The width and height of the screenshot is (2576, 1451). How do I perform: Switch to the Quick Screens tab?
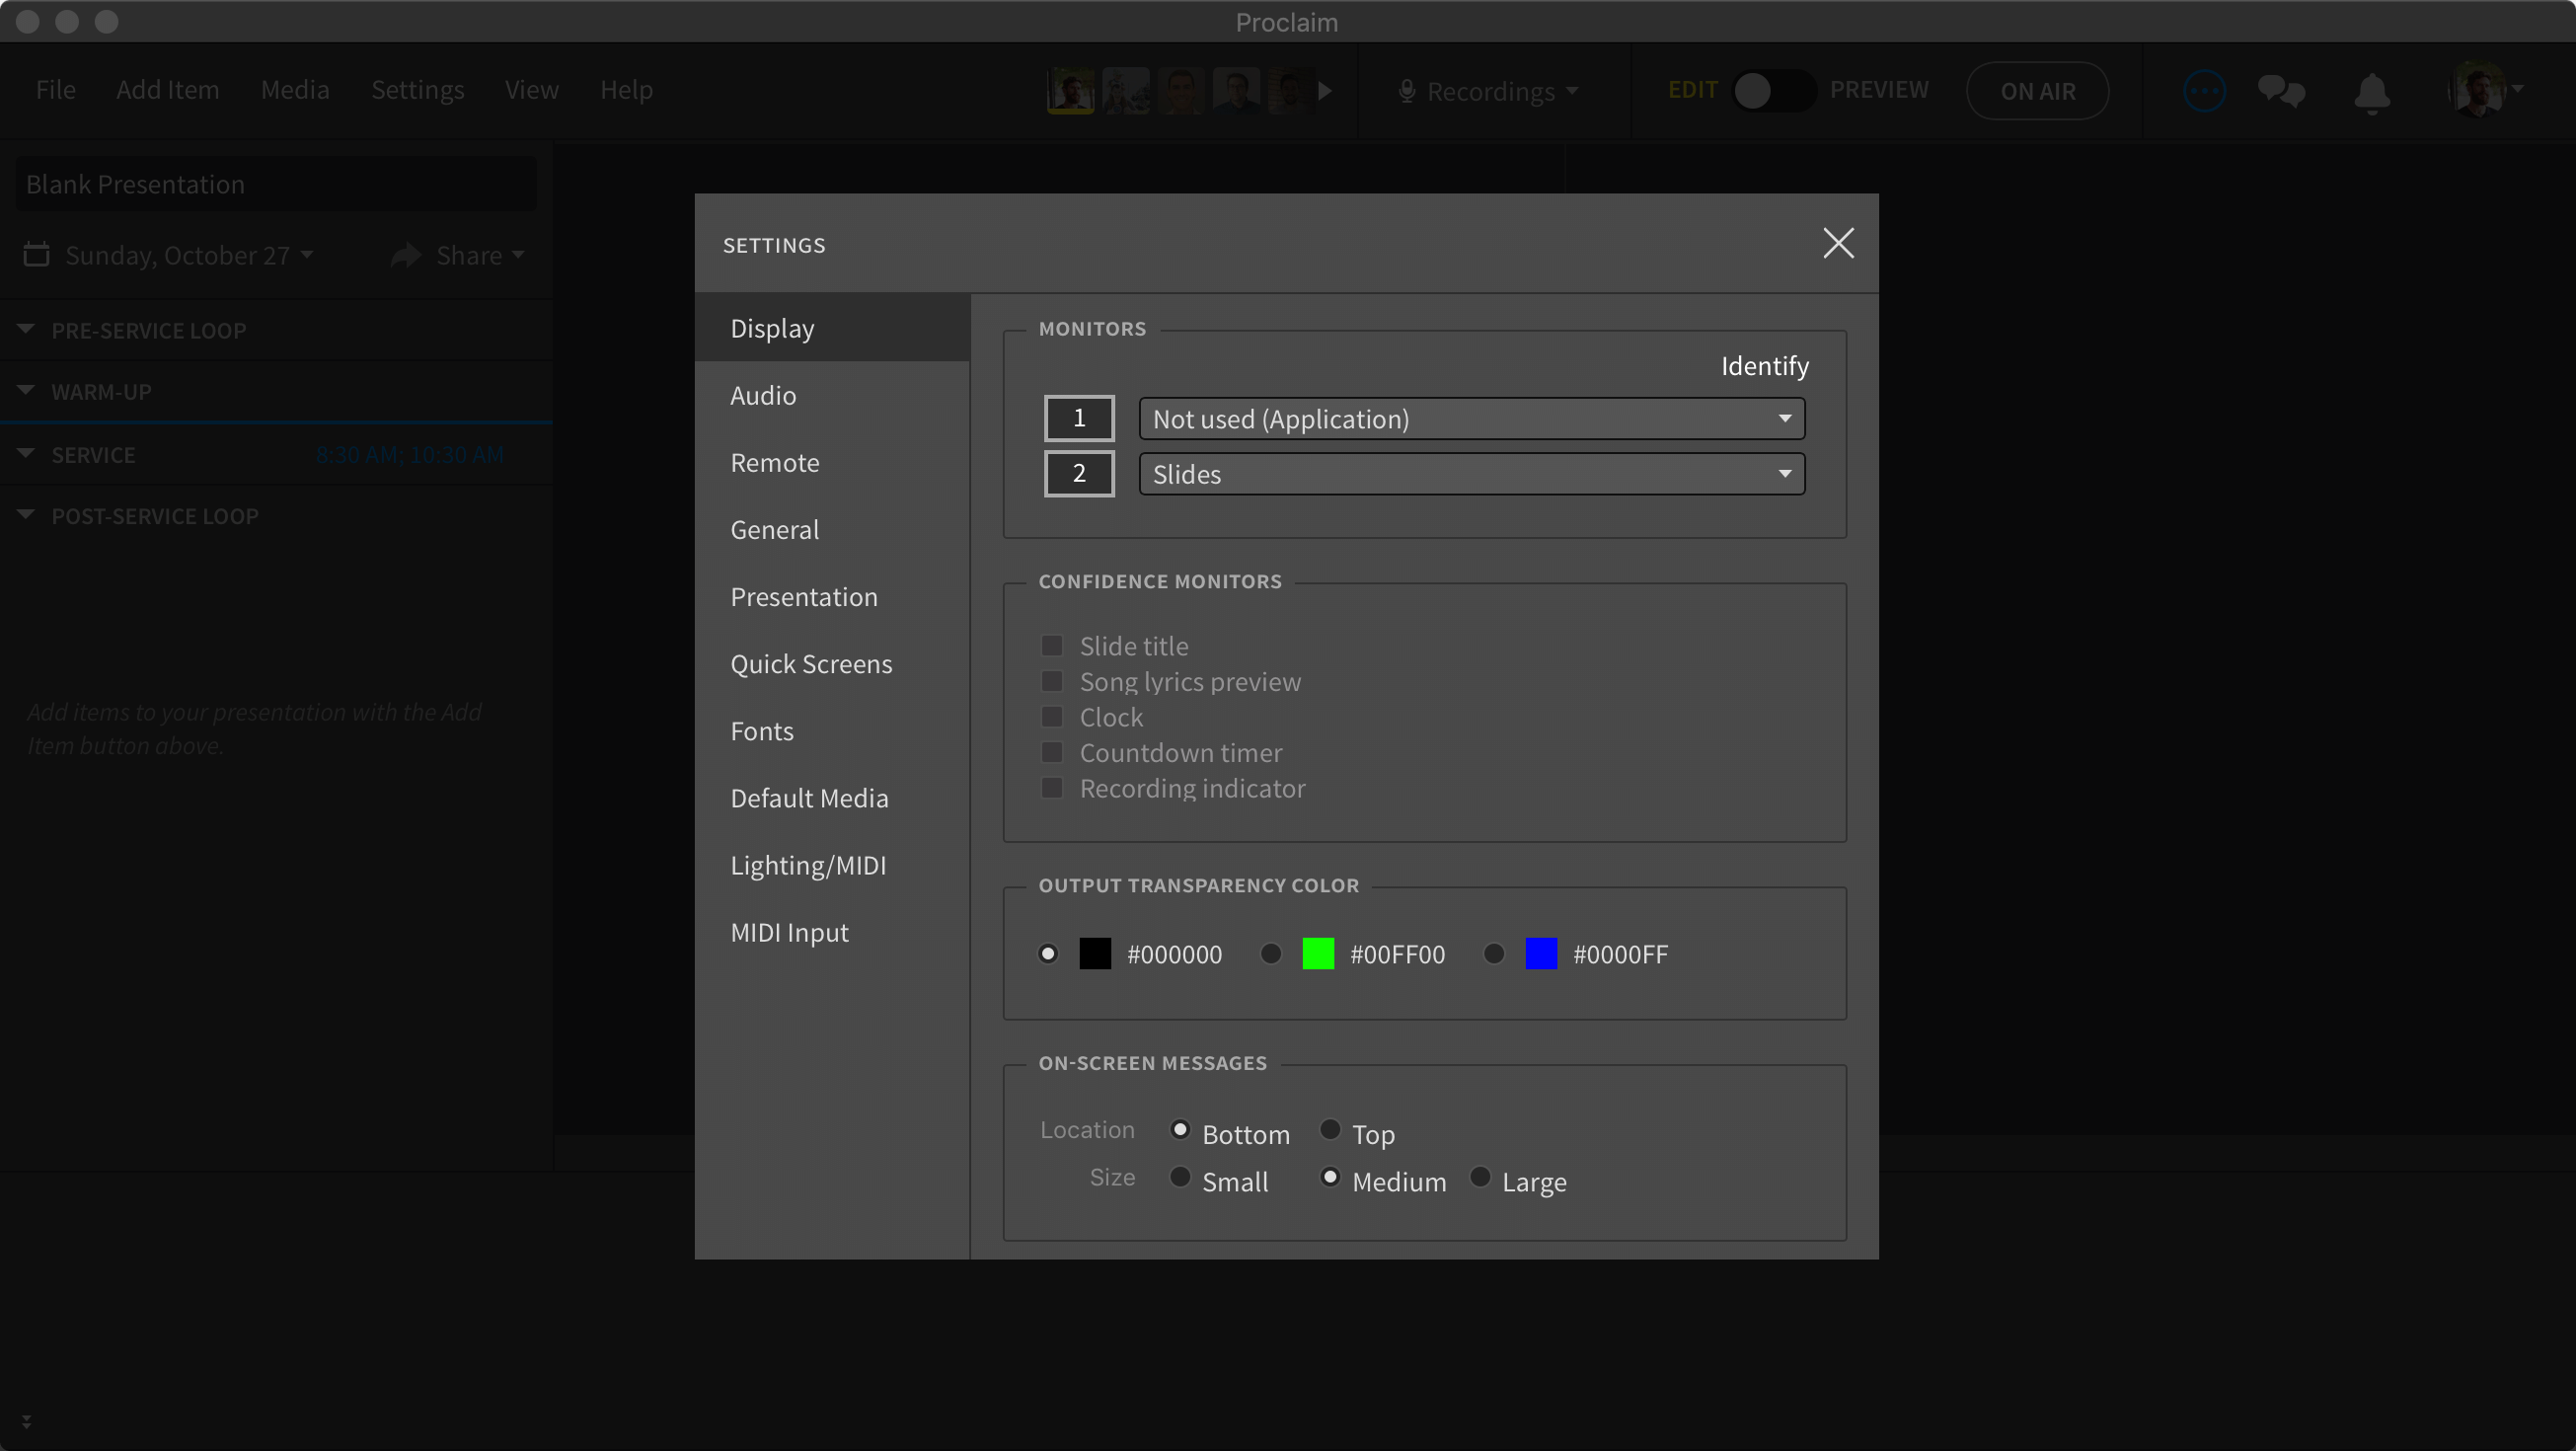(832, 663)
